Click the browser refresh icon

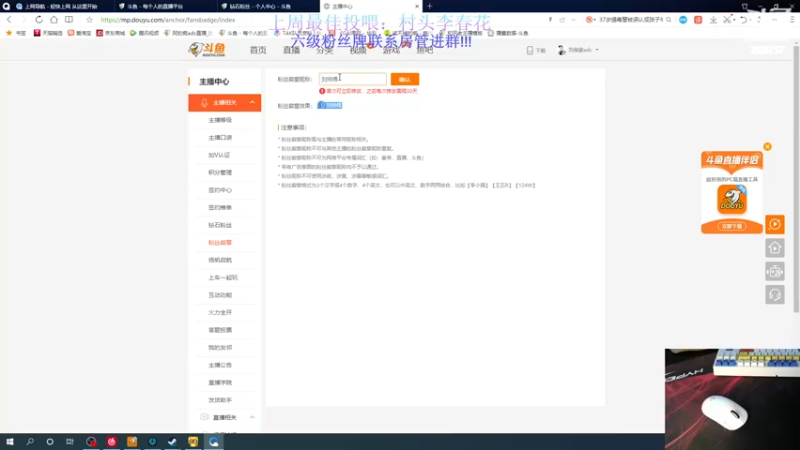point(39,19)
